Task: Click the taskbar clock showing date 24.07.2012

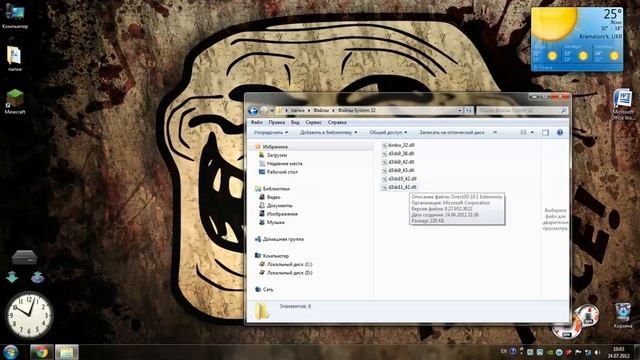Action: pos(618,352)
